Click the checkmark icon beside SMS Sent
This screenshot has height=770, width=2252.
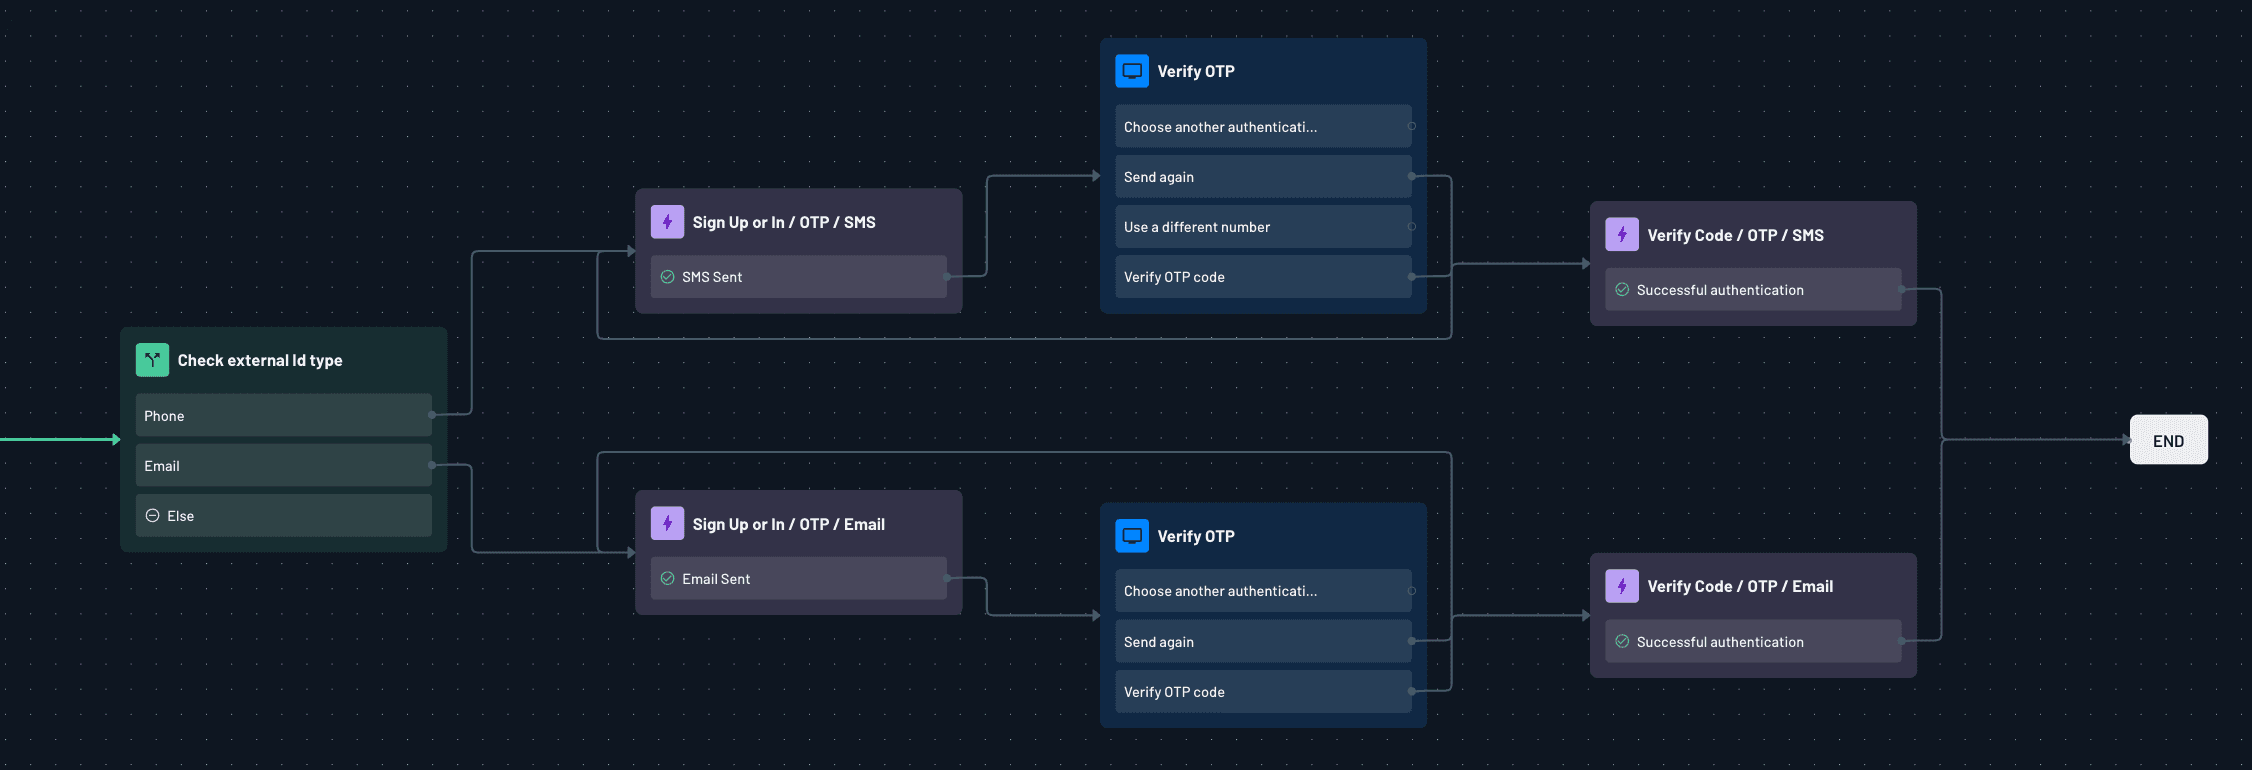[667, 276]
